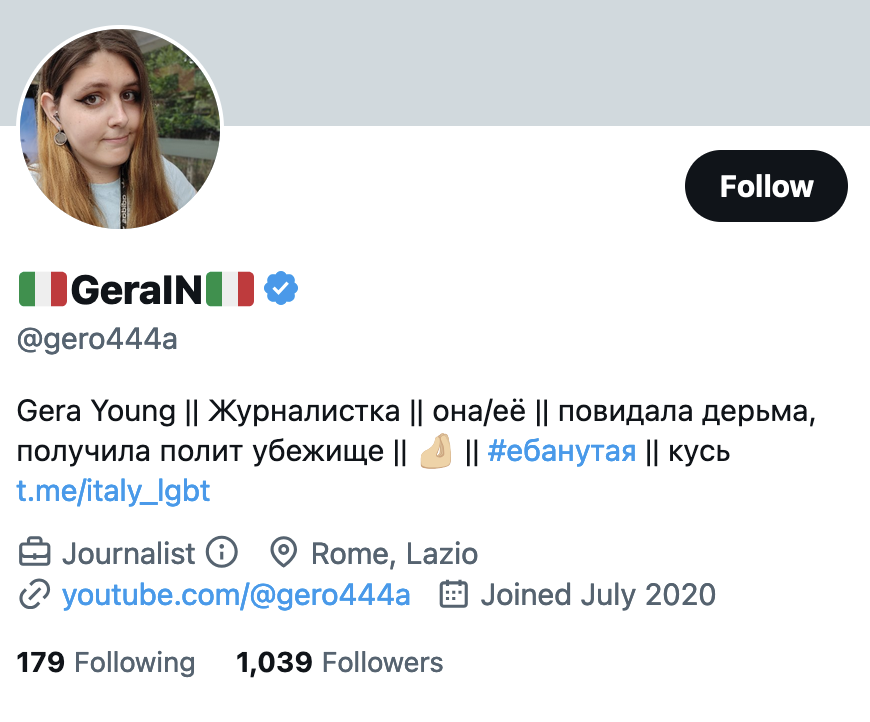Click the calendar joined-date icon
This screenshot has height=722, width=870.
pyautogui.click(x=454, y=595)
